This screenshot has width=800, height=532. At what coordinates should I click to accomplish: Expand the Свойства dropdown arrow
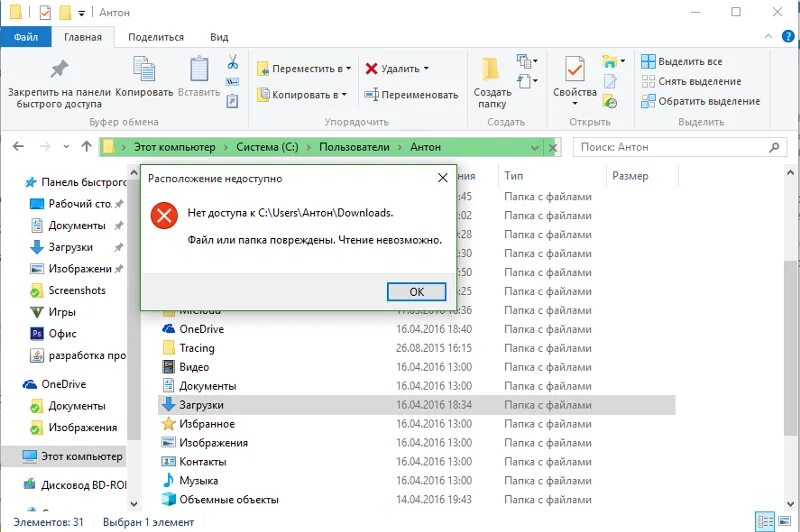click(574, 104)
